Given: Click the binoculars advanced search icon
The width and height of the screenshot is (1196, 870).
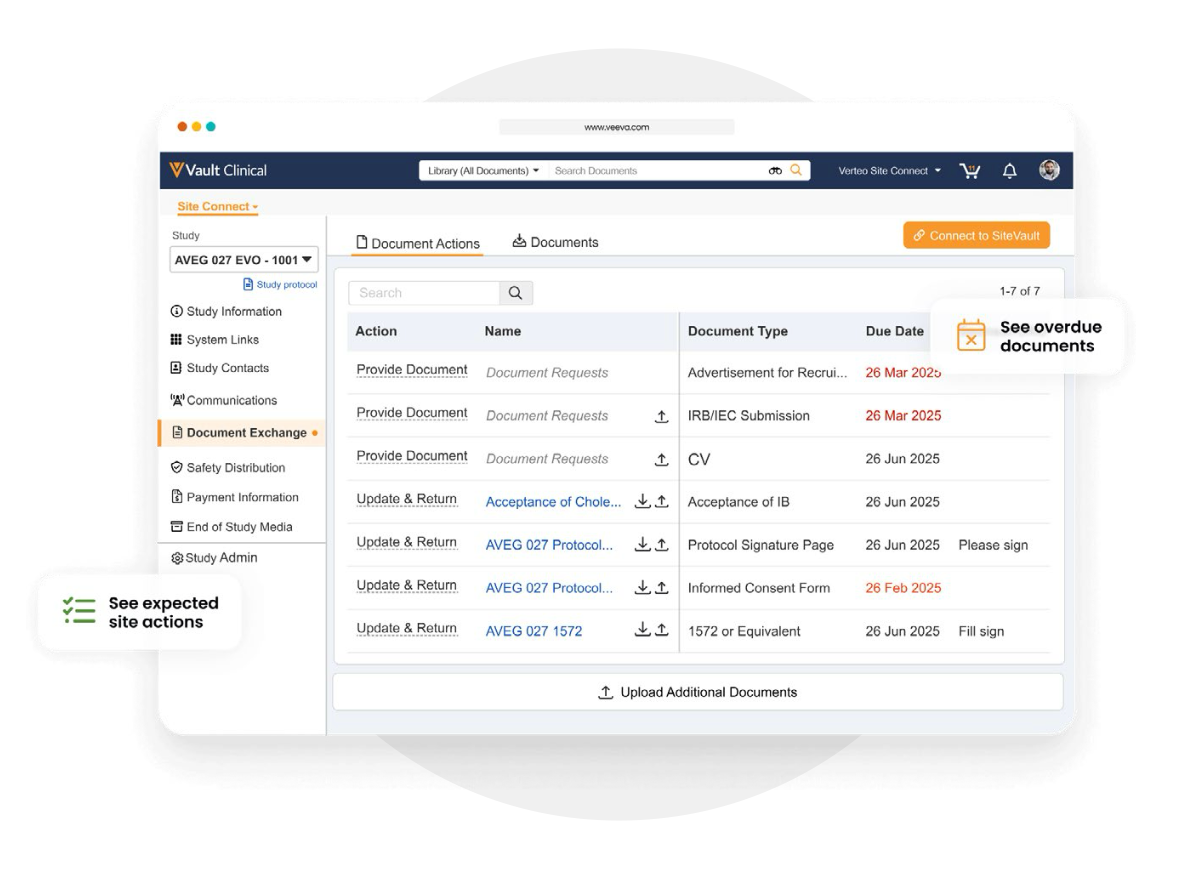Looking at the screenshot, I should (x=775, y=171).
